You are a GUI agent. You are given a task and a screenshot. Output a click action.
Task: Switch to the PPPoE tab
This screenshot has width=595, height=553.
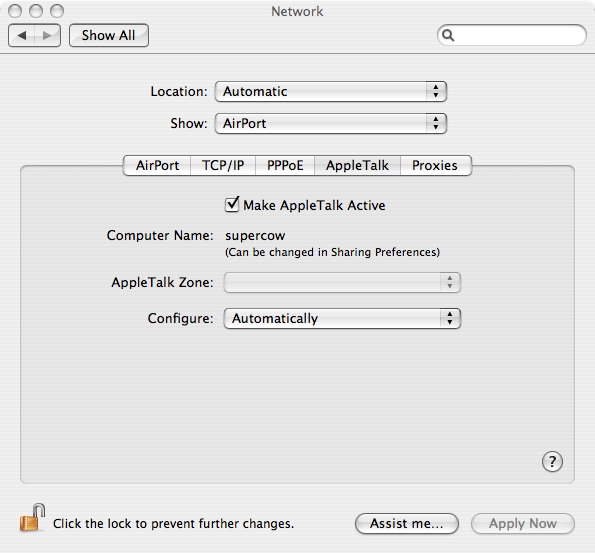(x=285, y=165)
